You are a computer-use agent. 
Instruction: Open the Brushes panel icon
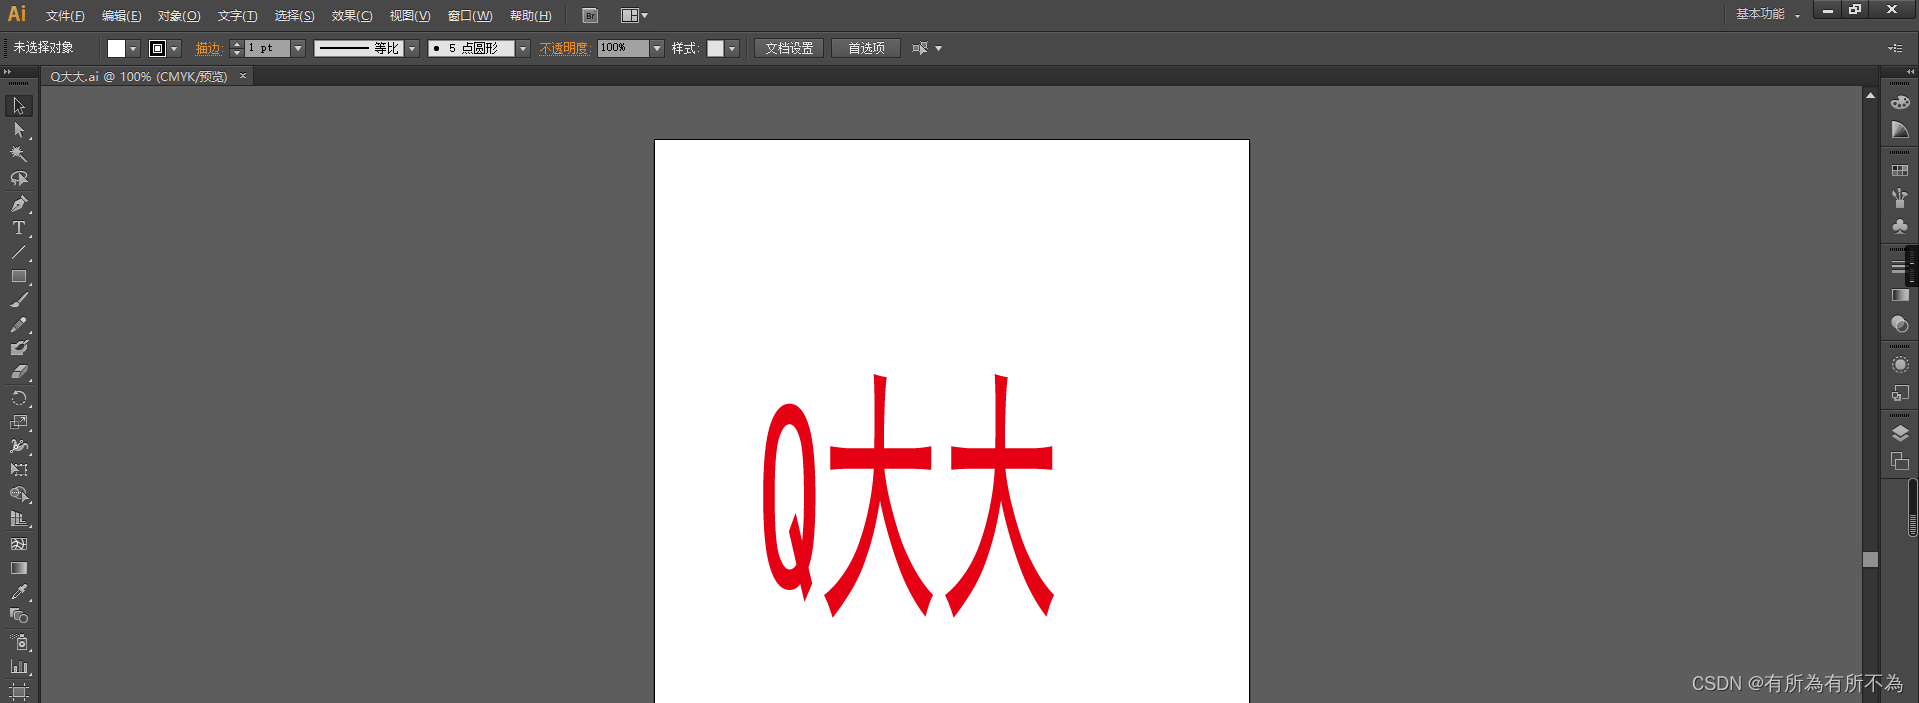click(x=1900, y=199)
